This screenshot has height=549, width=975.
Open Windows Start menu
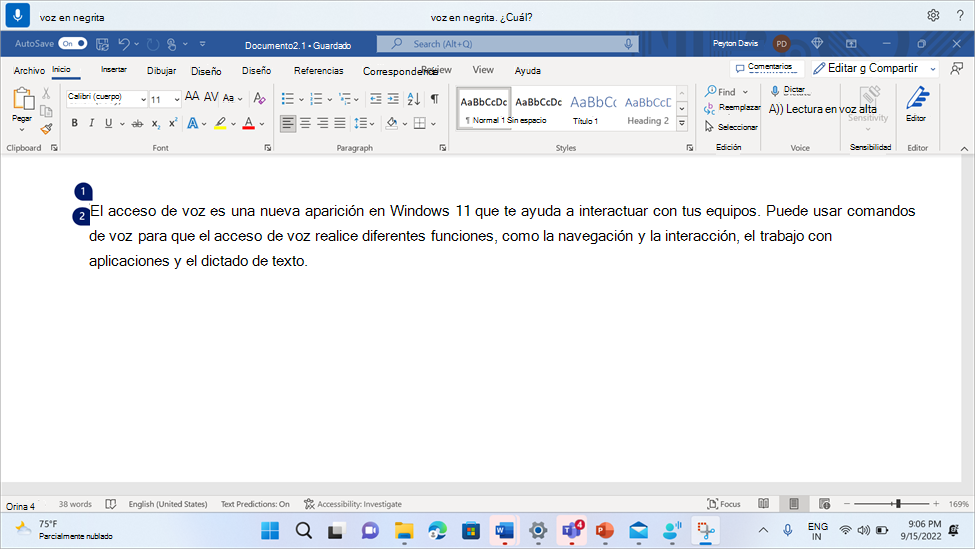coord(270,530)
